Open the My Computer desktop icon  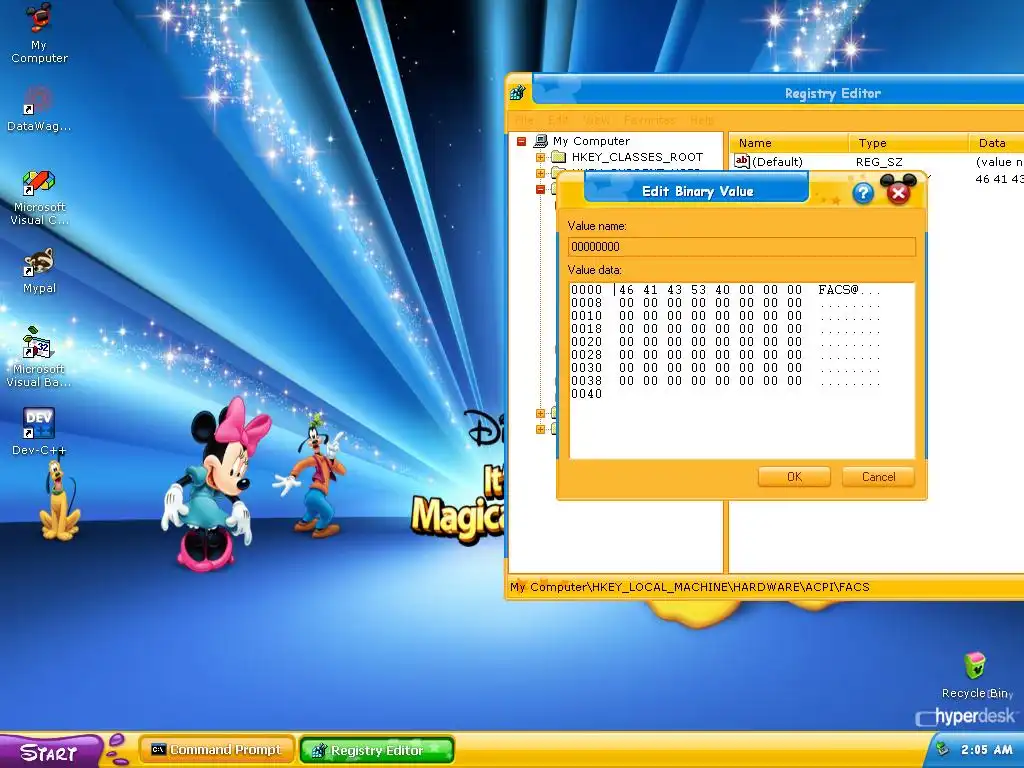39,33
